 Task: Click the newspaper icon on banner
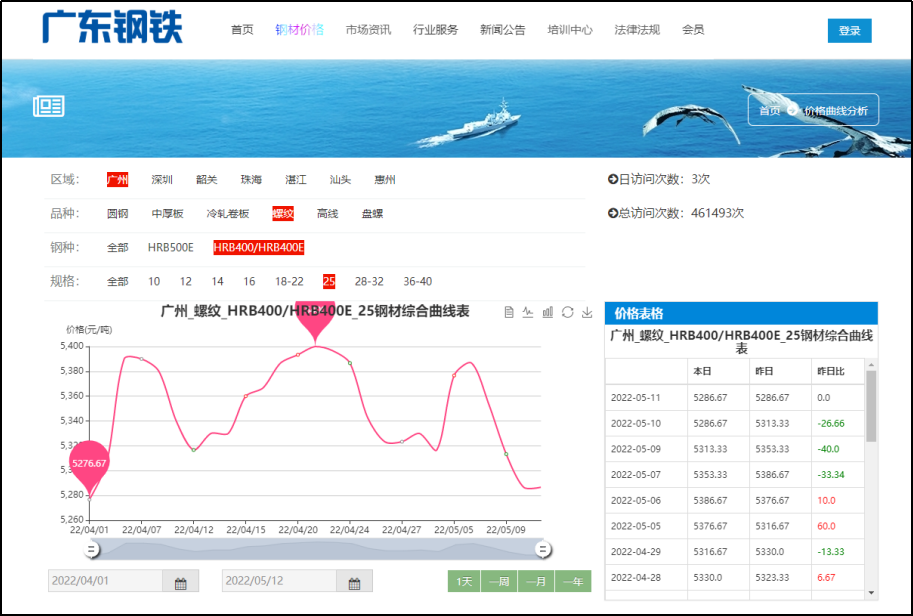[x=48, y=106]
